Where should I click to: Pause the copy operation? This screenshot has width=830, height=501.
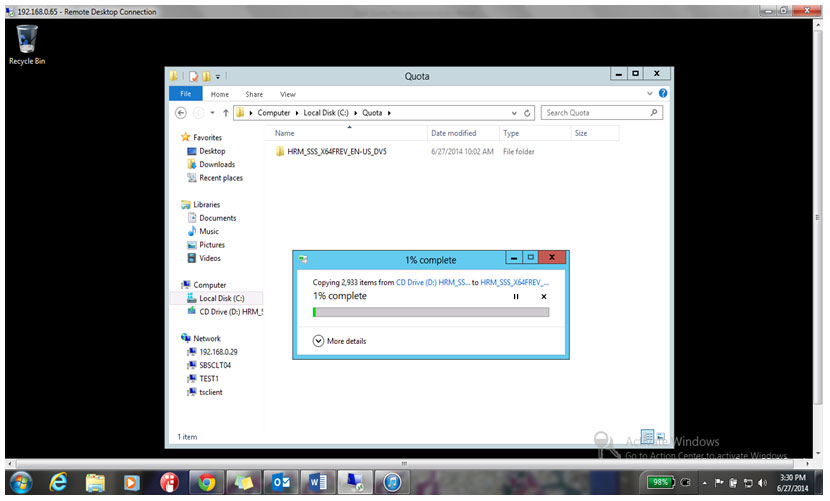point(516,297)
